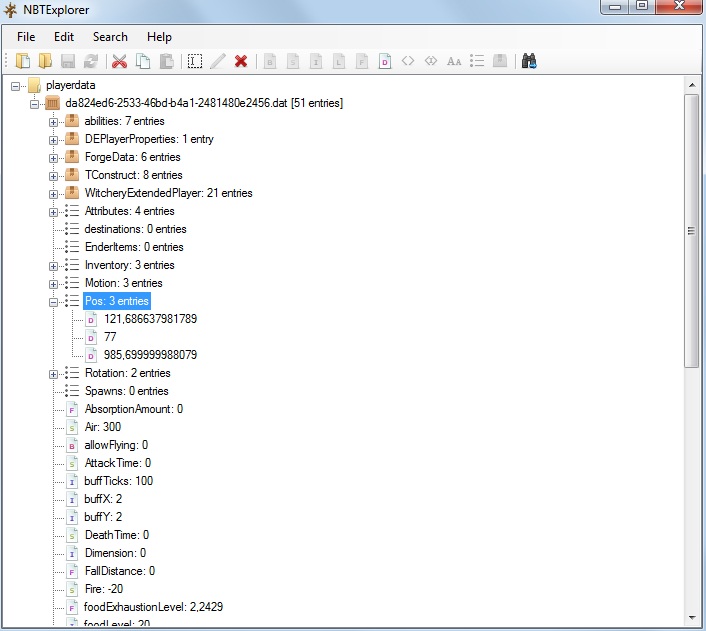Add a Byte tag with B icon
The width and height of the screenshot is (706, 631).
[x=270, y=61]
